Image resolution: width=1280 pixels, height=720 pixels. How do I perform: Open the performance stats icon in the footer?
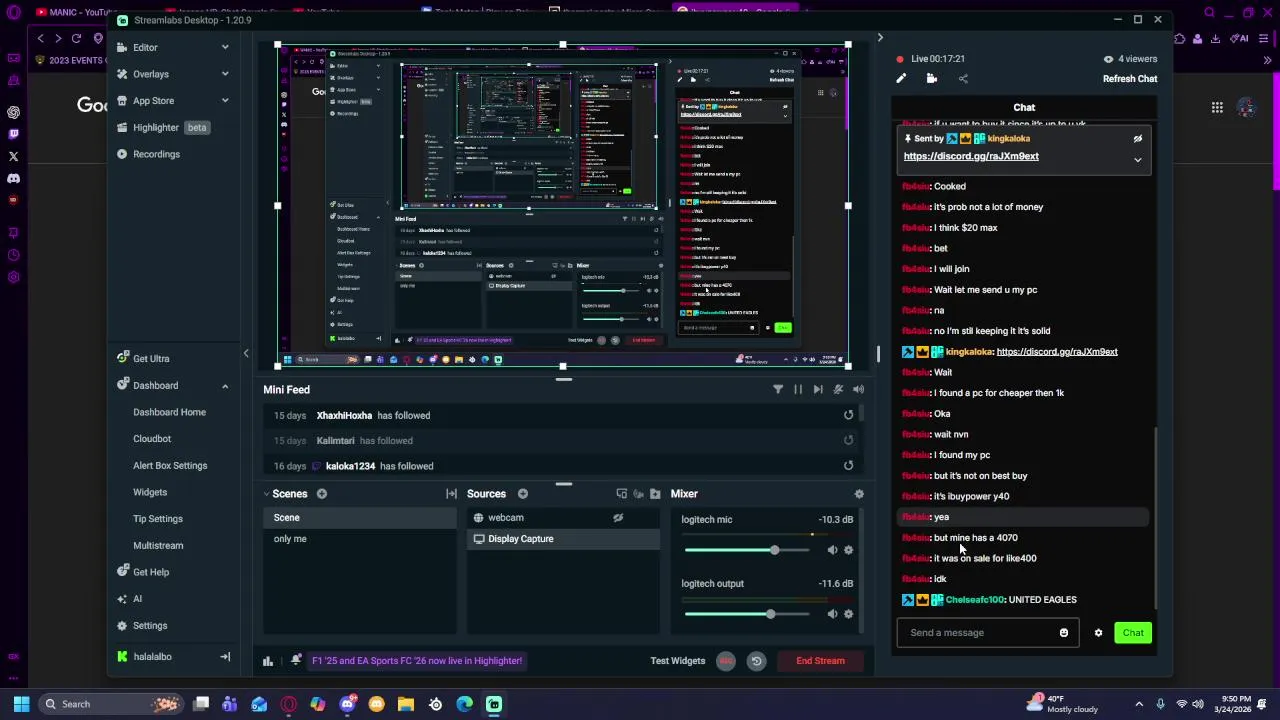point(268,661)
